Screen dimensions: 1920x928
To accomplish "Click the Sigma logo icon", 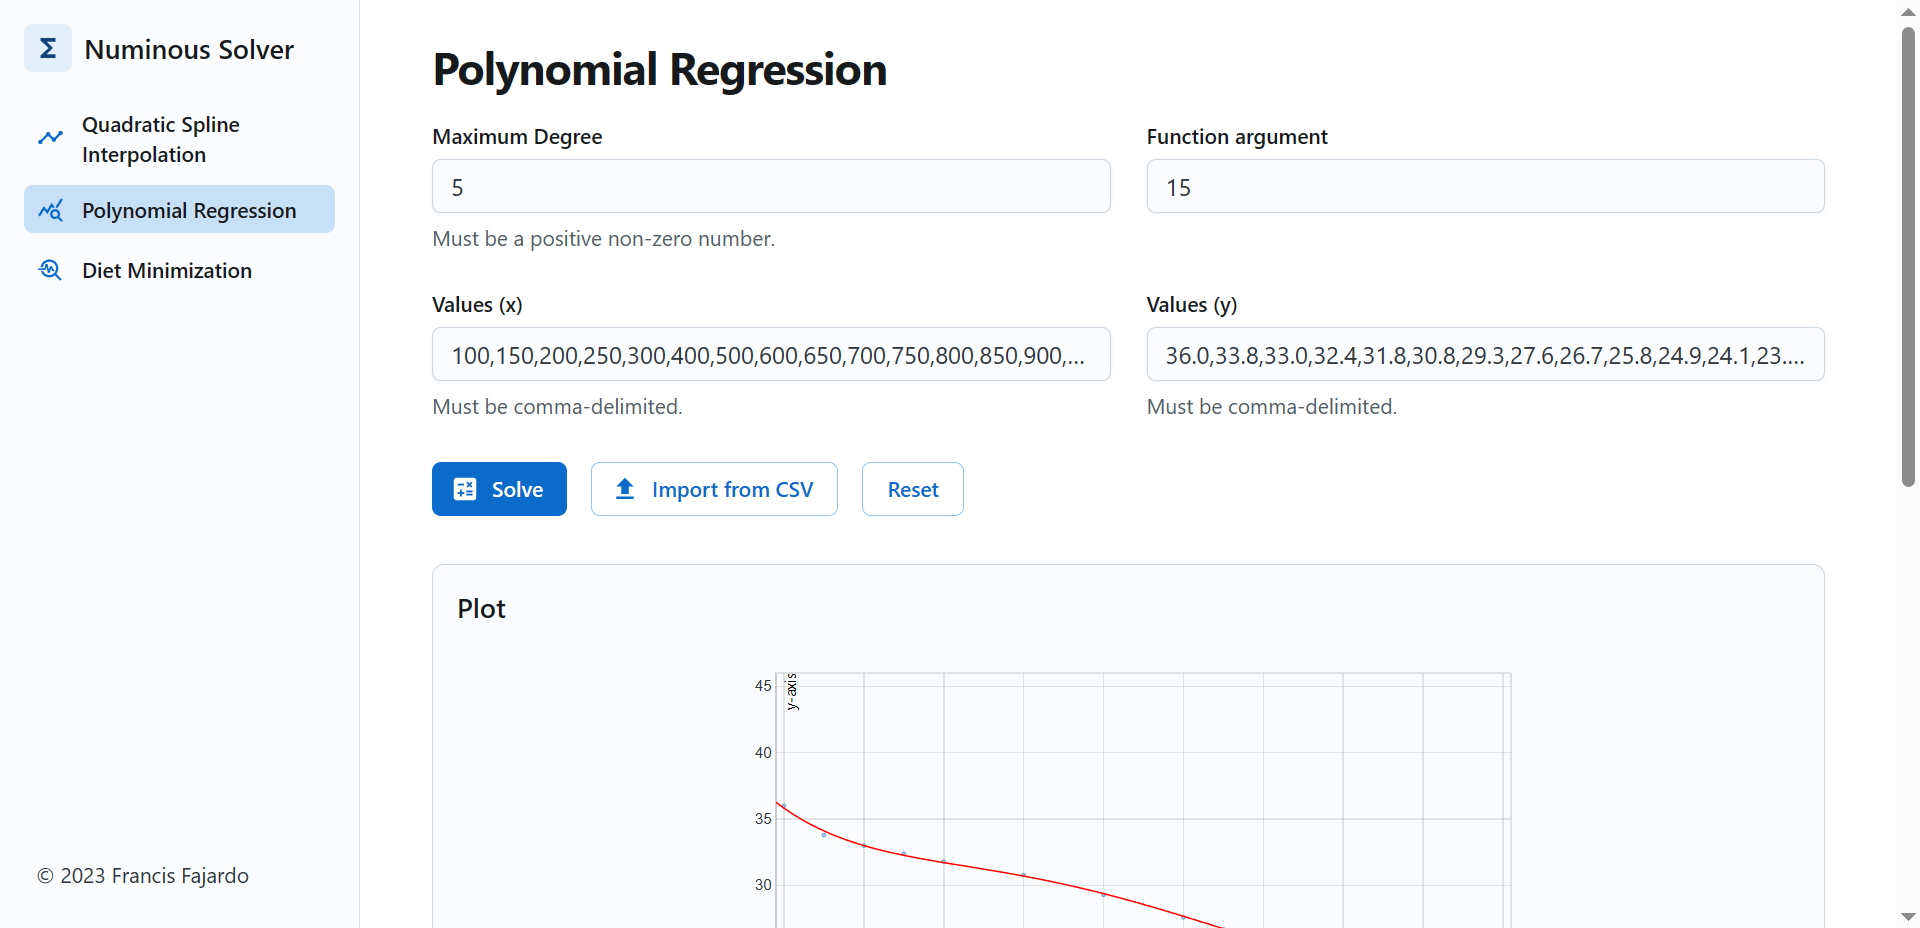I will coord(47,47).
